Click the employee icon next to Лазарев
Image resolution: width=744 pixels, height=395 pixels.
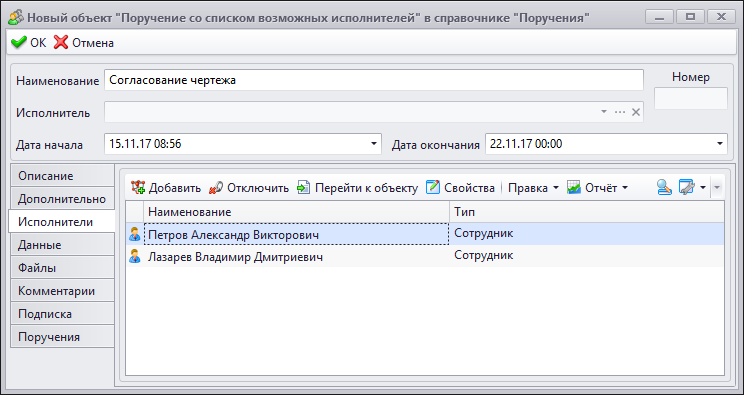coord(135,257)
